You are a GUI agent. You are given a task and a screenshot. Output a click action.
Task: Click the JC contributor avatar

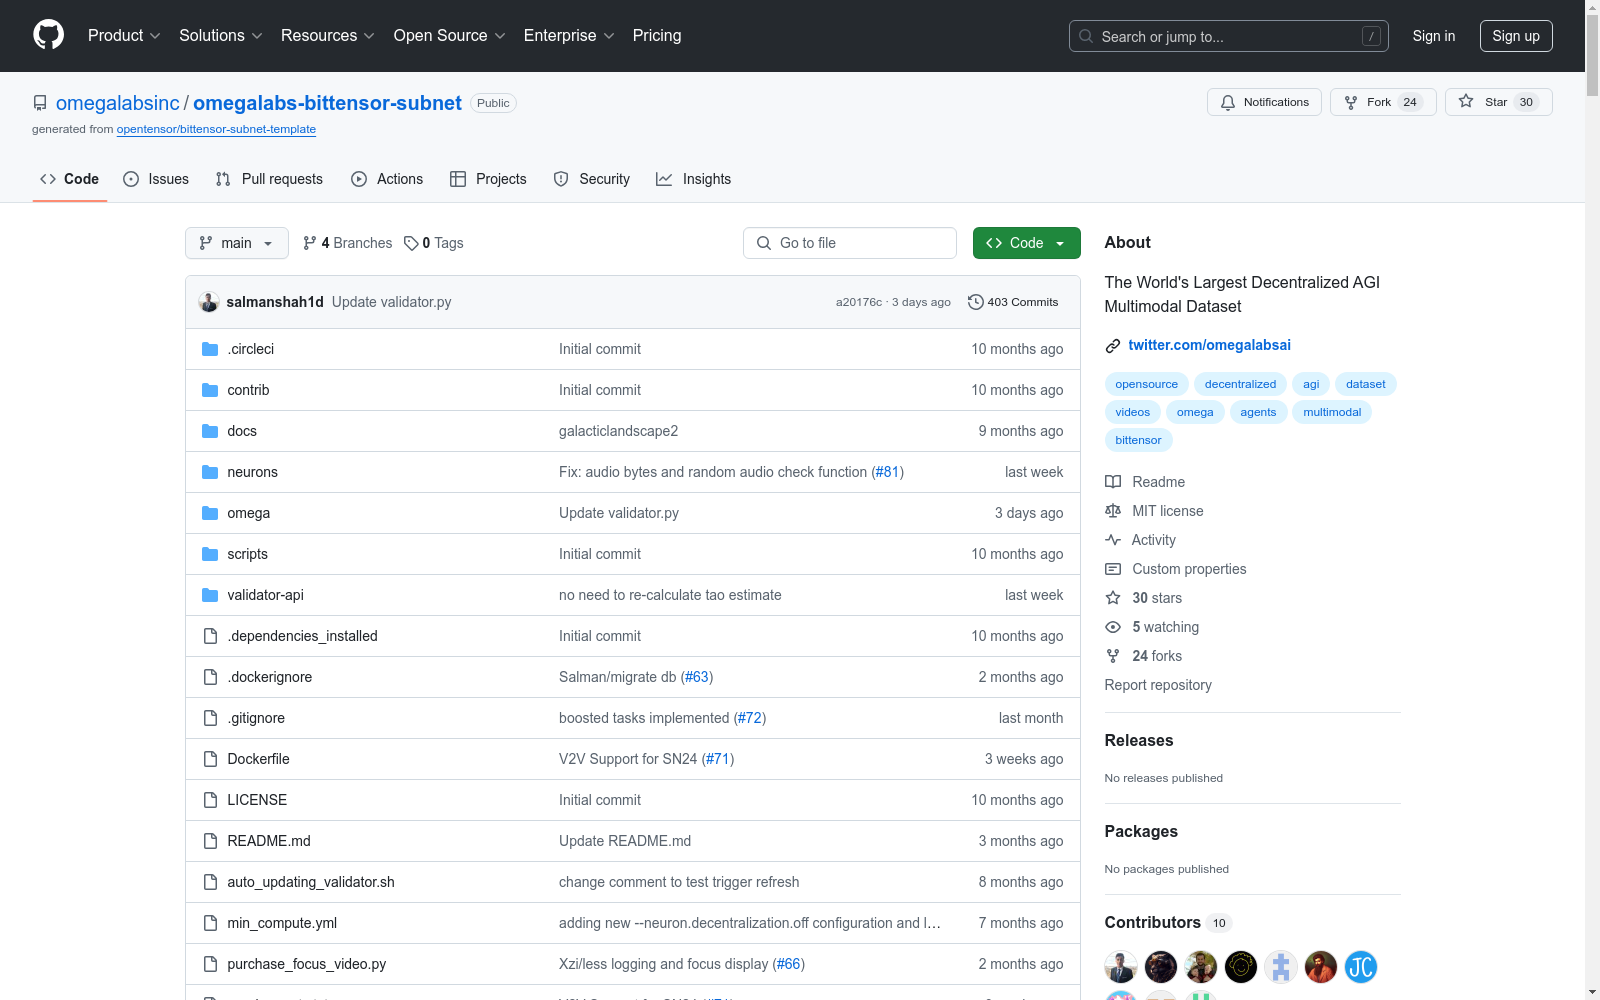click(x=1361, y=967)
